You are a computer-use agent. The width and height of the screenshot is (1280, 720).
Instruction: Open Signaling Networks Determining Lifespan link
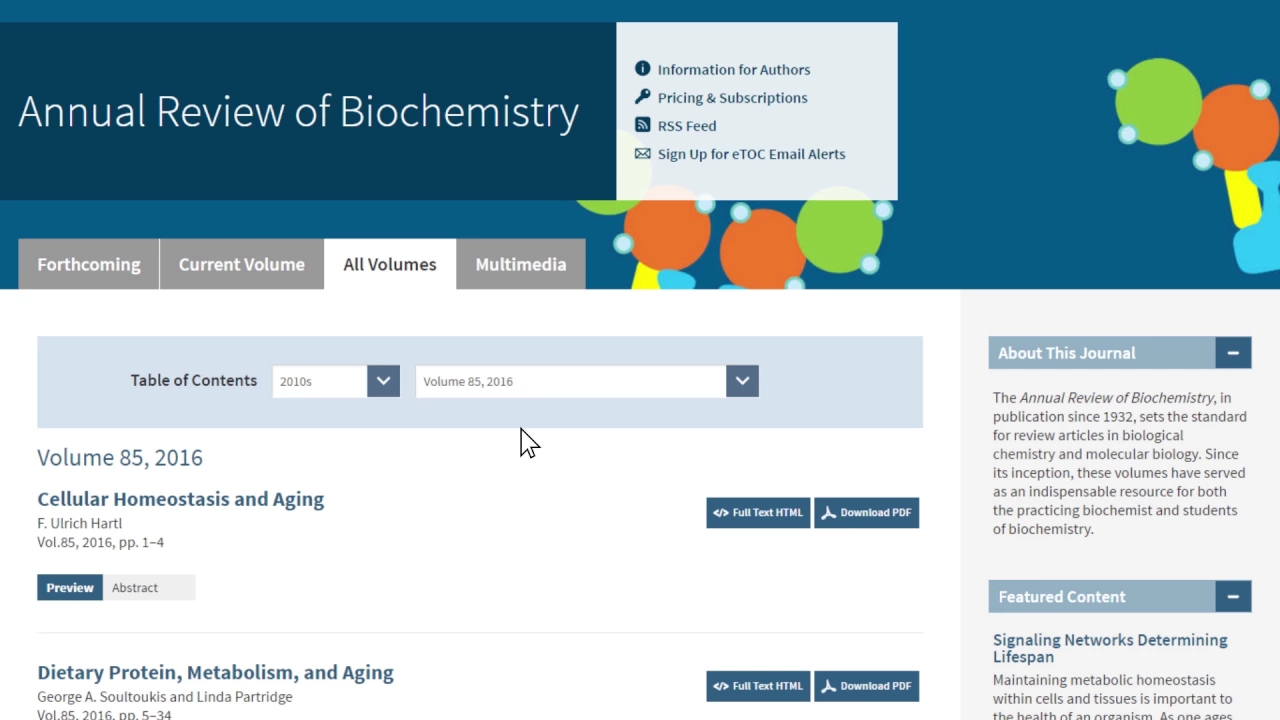tap(1110, 648)
